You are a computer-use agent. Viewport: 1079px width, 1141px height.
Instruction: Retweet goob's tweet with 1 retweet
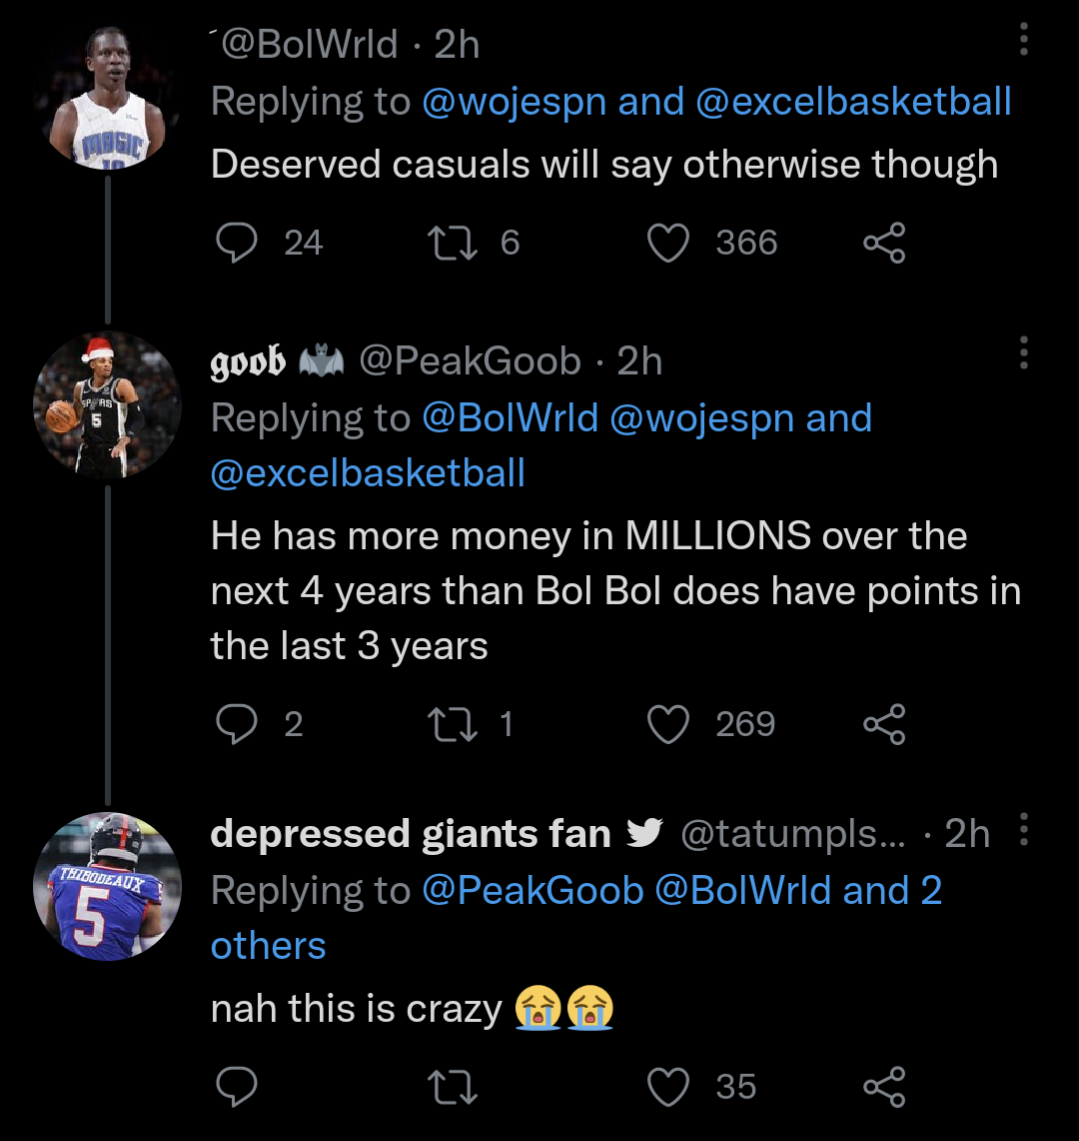coord(452,724)
